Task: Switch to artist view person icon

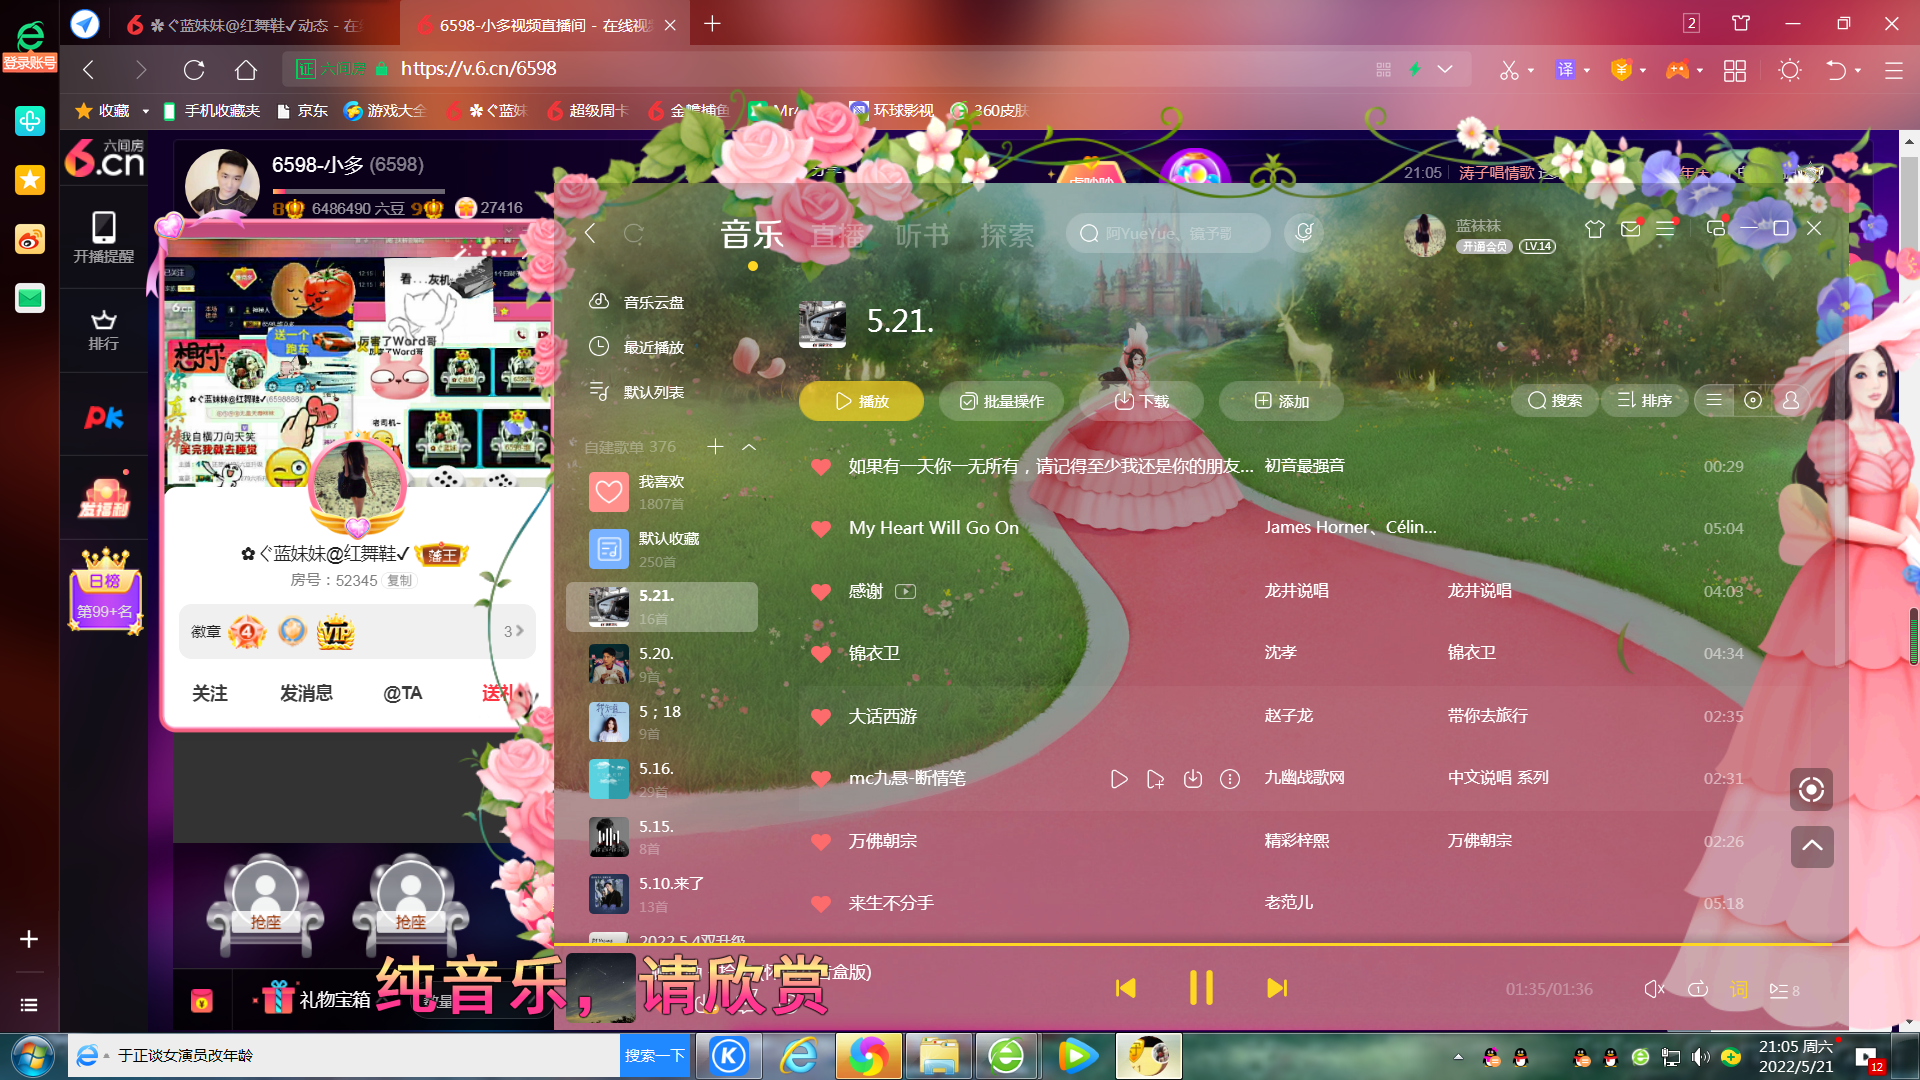Action: (x=1790, y=400)
